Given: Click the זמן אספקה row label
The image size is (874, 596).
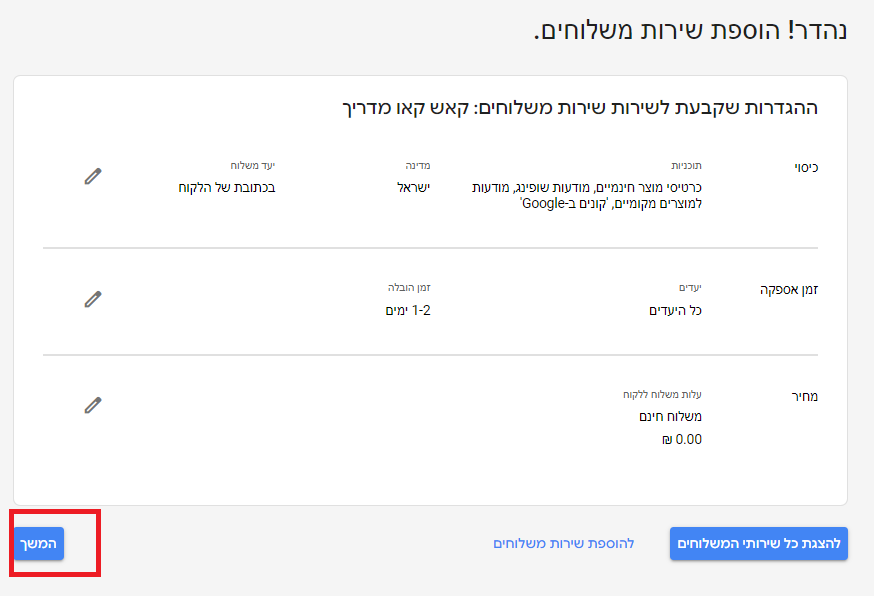Looking at the screenshot, I should [789, 290].
